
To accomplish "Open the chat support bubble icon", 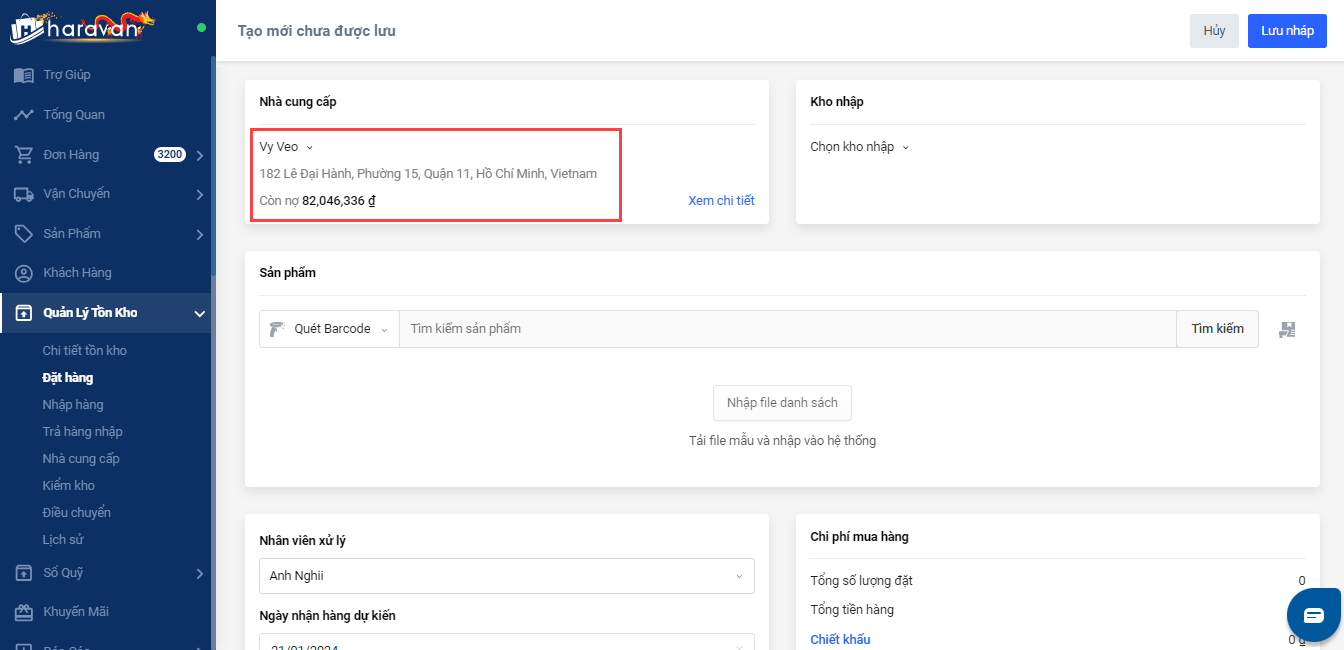I will click(x=1313, y=614).
